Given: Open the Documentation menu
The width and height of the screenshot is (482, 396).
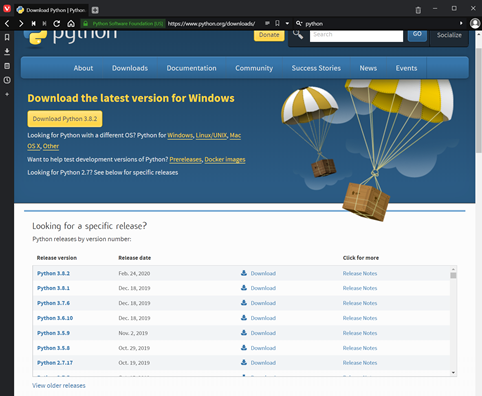Looking at the screenshot, I should click(191, 68).
